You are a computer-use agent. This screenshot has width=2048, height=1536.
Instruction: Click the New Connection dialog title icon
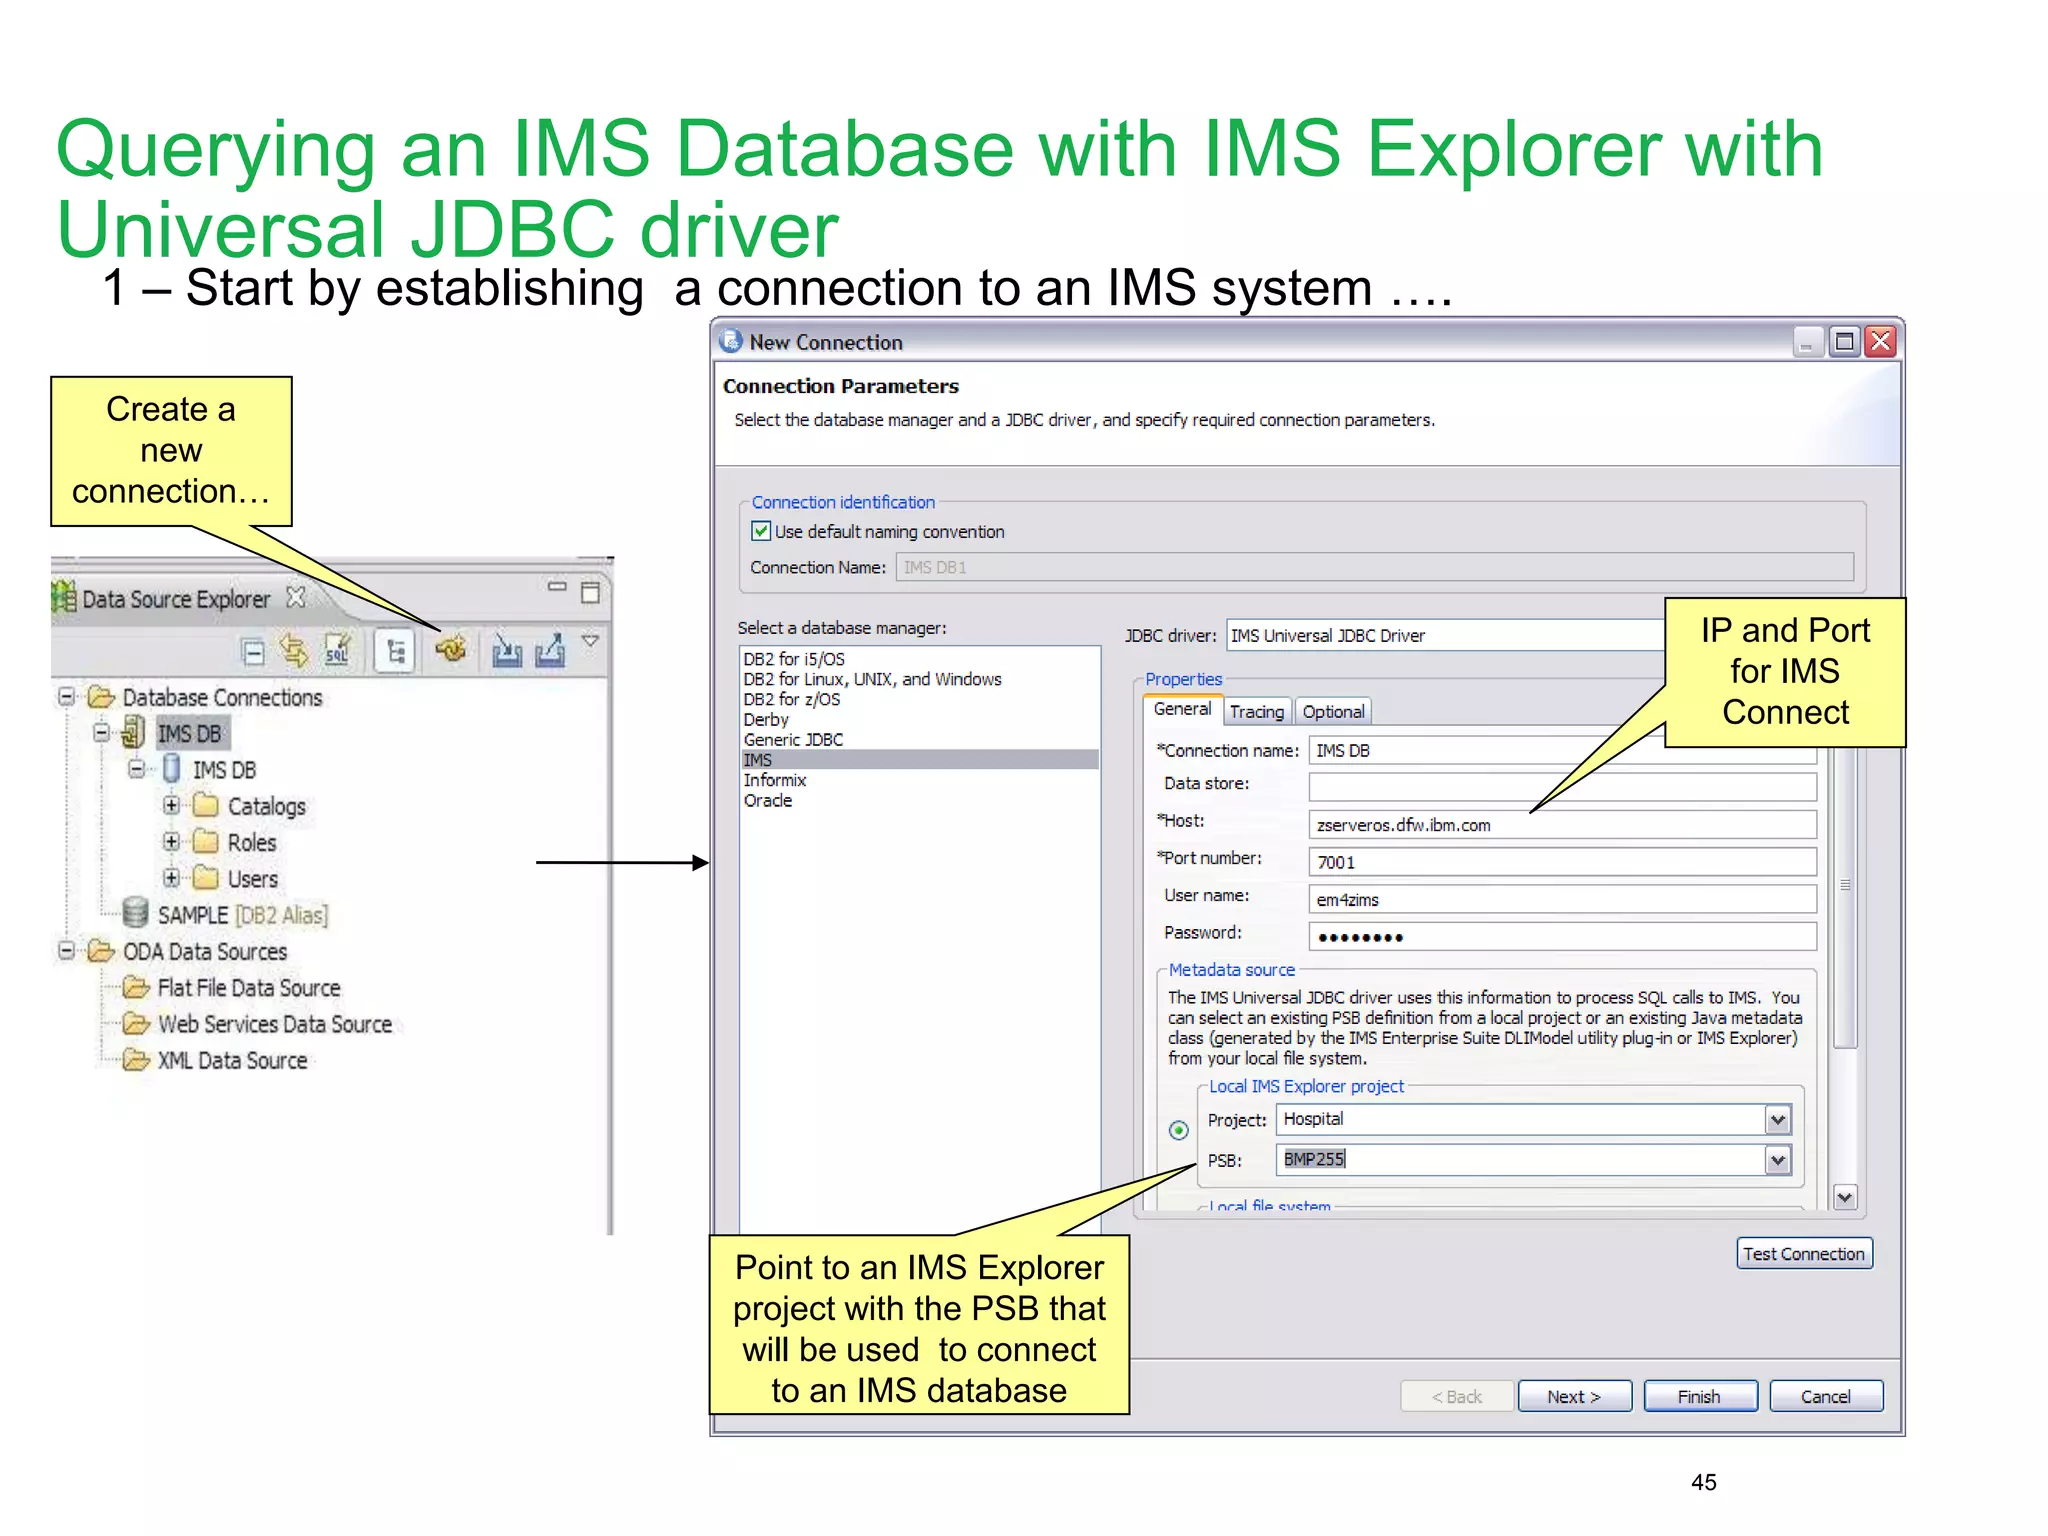[731, 341]
